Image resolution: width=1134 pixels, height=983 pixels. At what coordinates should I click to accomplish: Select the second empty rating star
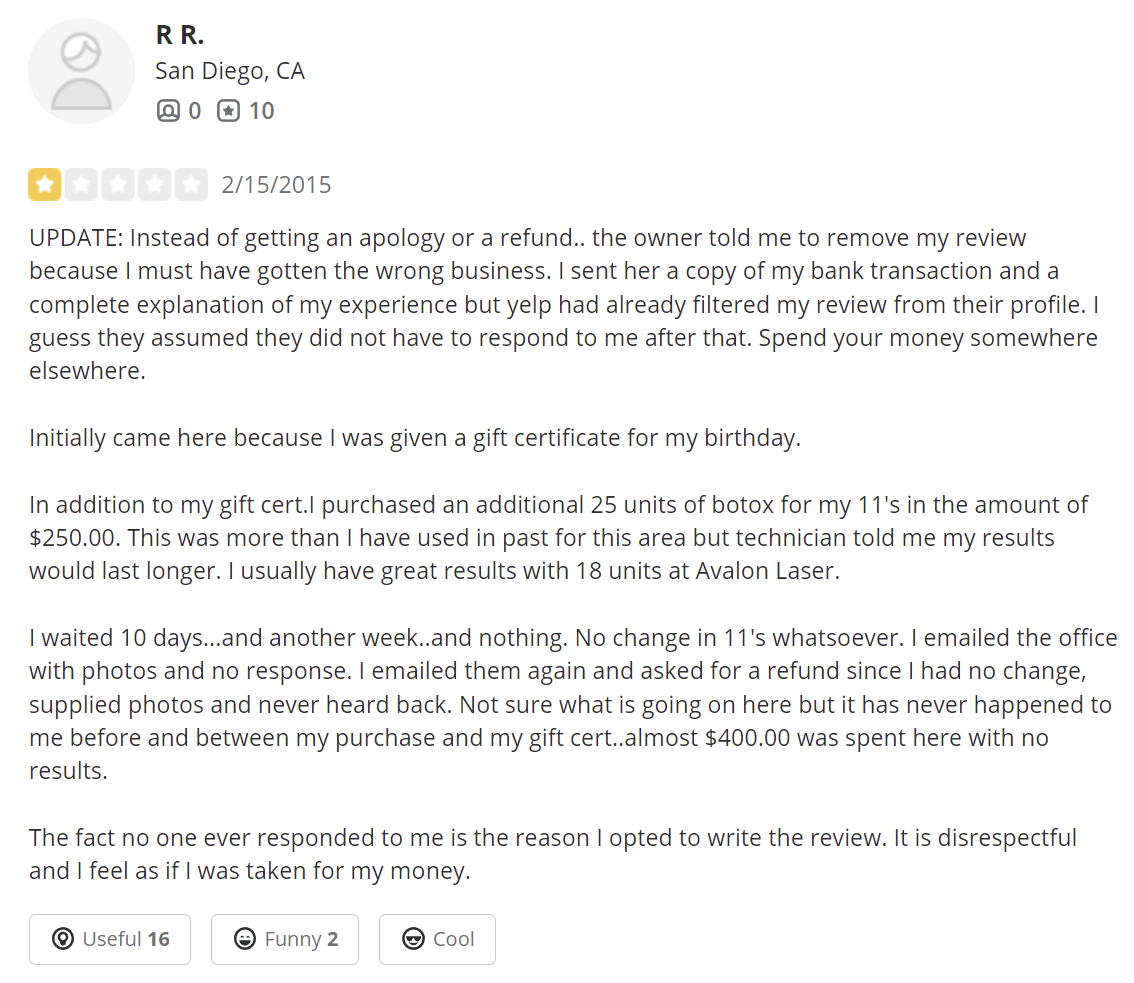[x=81, y=184]
